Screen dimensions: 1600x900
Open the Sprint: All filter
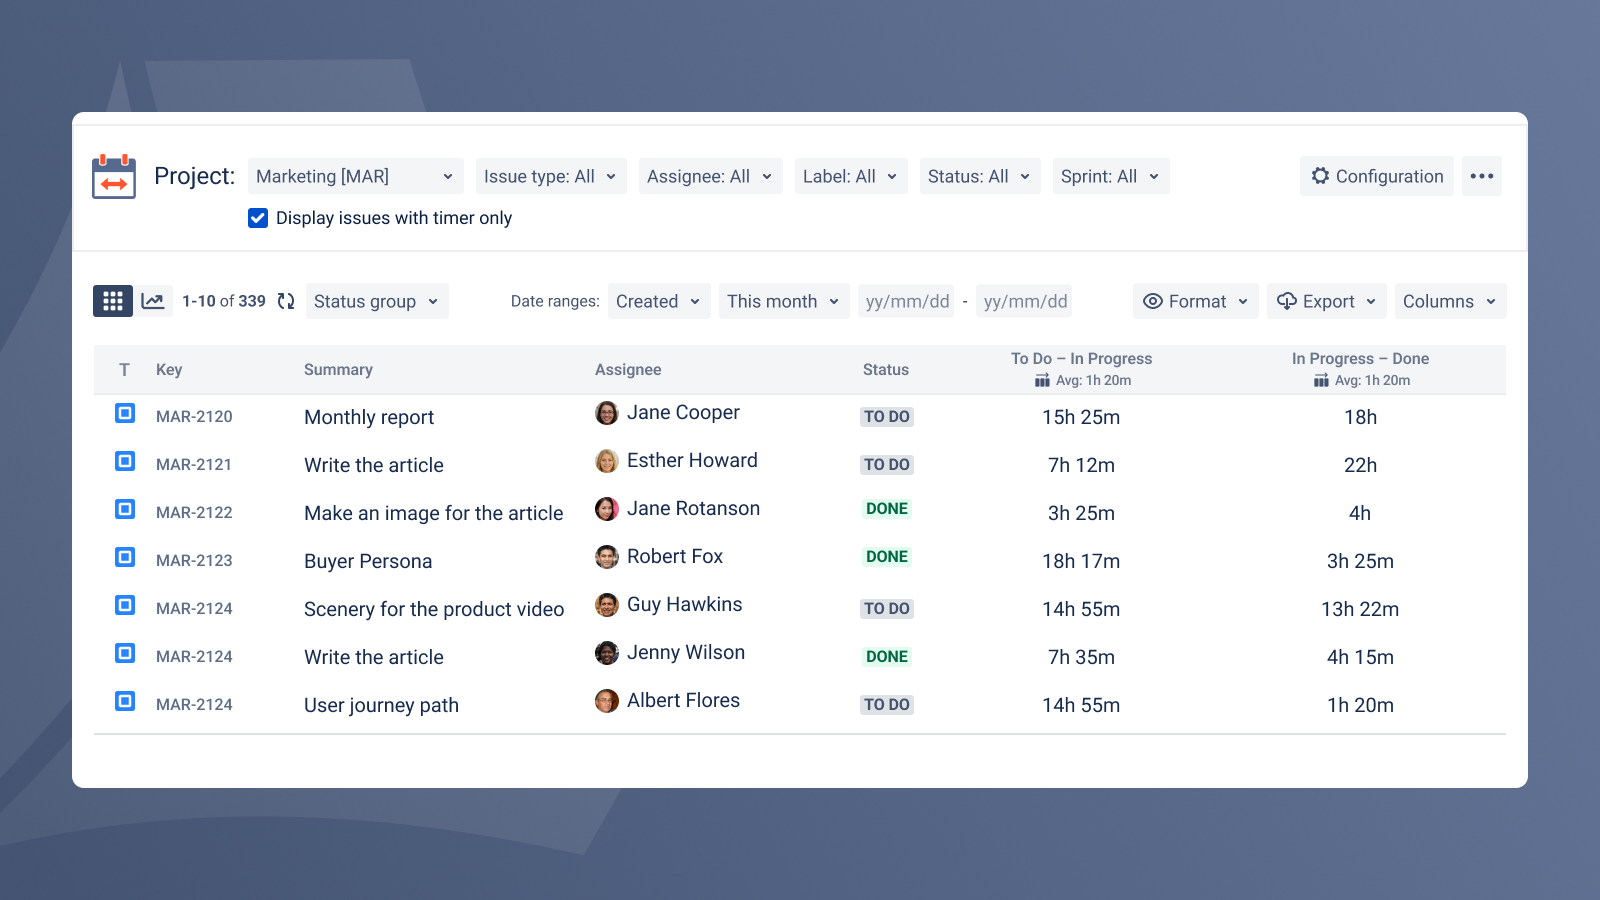click(x=1110, y=176)
